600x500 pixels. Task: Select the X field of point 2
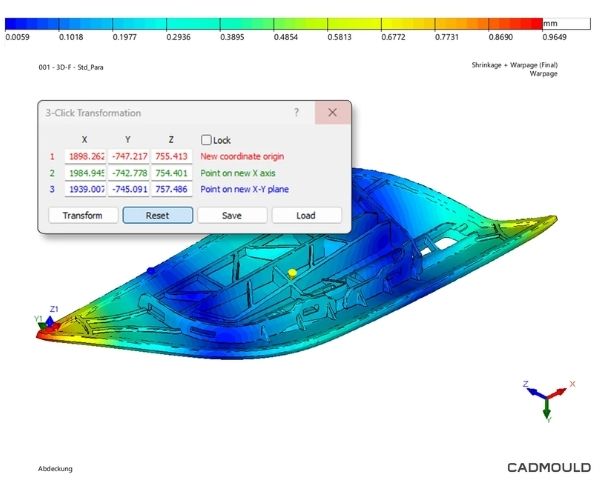click(84, 173)
